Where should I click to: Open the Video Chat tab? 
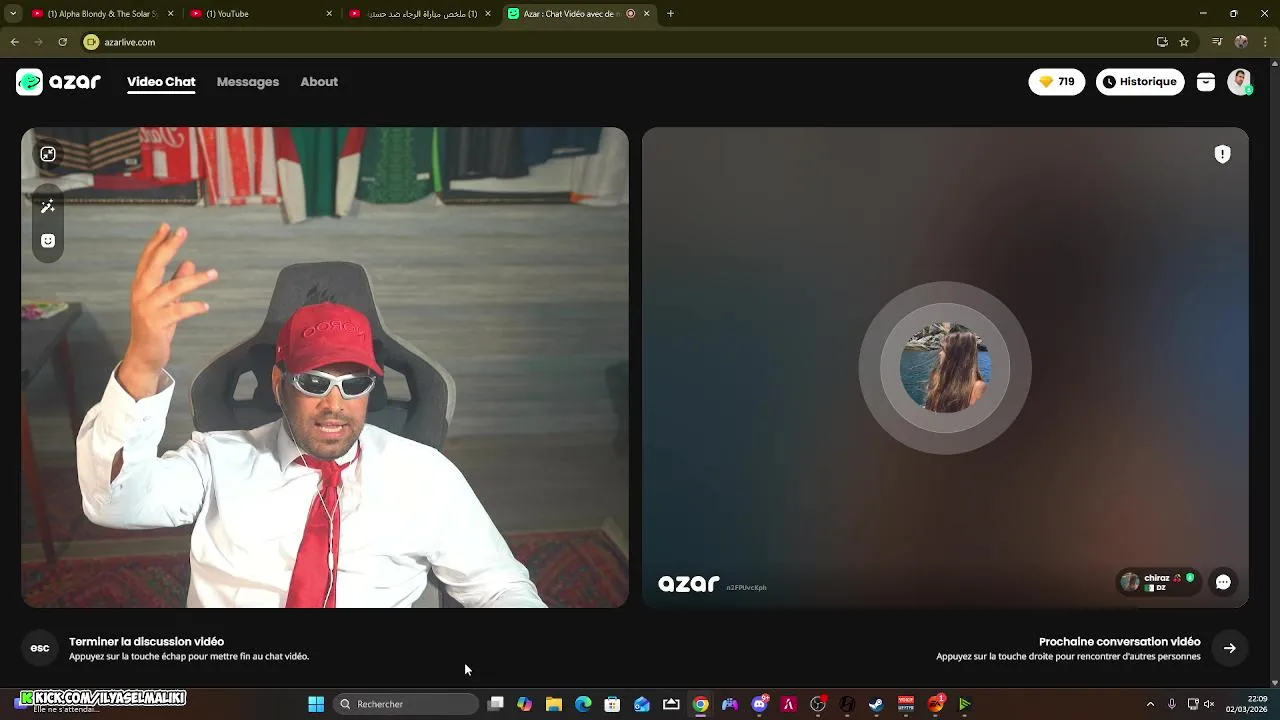click(x=161, y=82)
